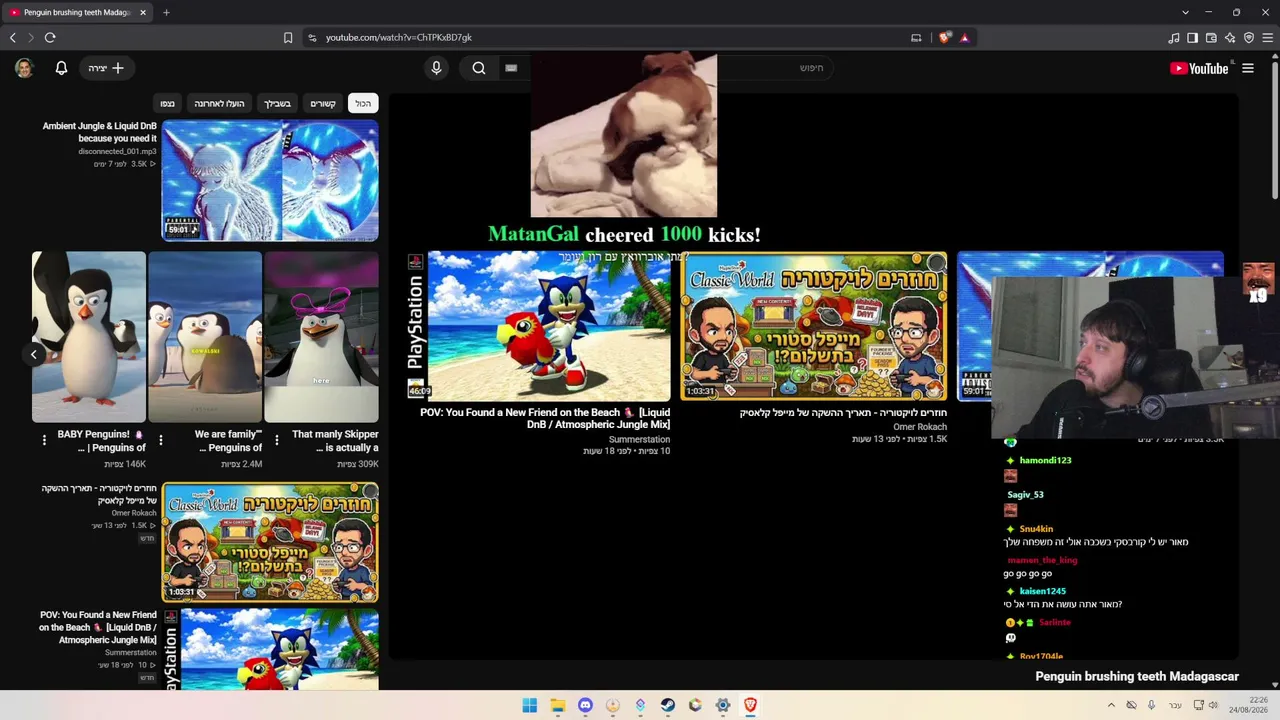Open volume control in system tray
Screen dimensions: 1280x720
click(x=1213, y=705)
